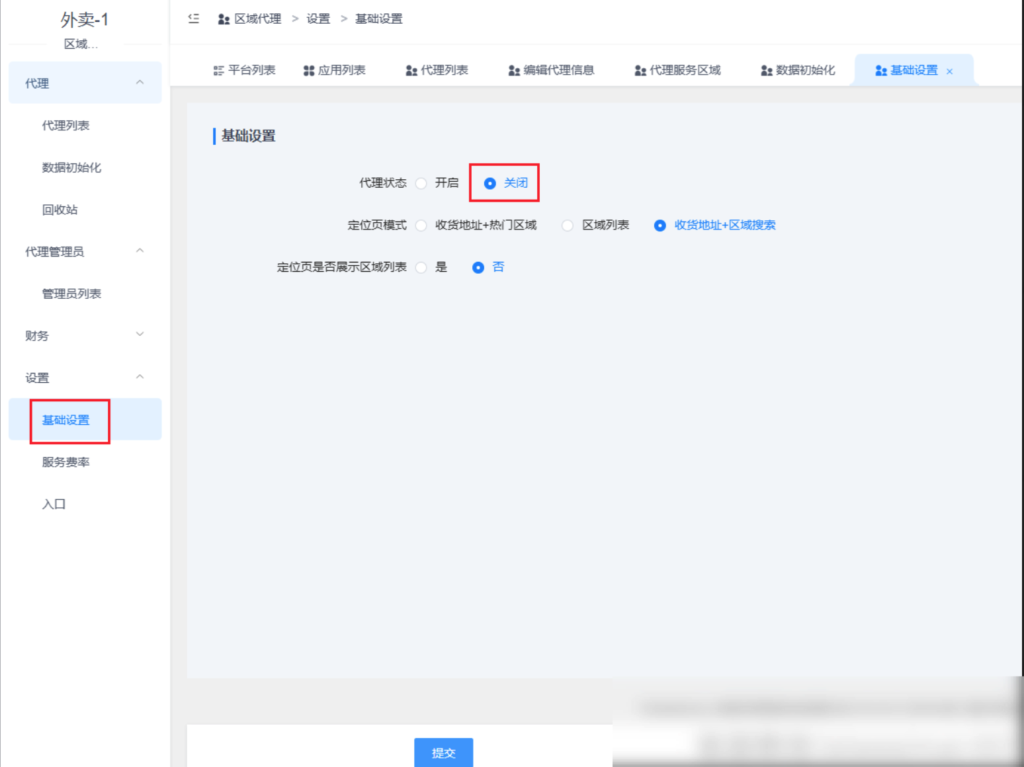Collapse the sidebar using the hamburger icon

(193, 18)
